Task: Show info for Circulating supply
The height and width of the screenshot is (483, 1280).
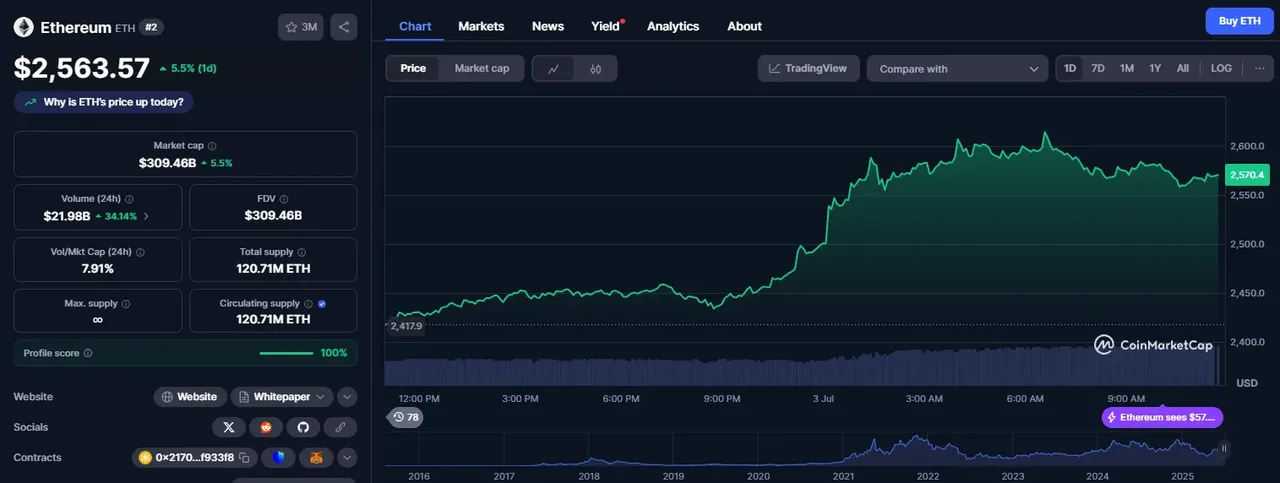Action: coord(308,303)
